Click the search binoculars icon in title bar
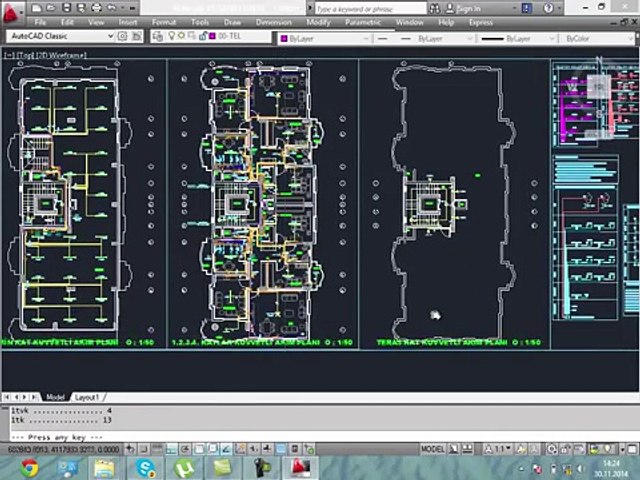 pyautogui.click(x=436, y=8)
